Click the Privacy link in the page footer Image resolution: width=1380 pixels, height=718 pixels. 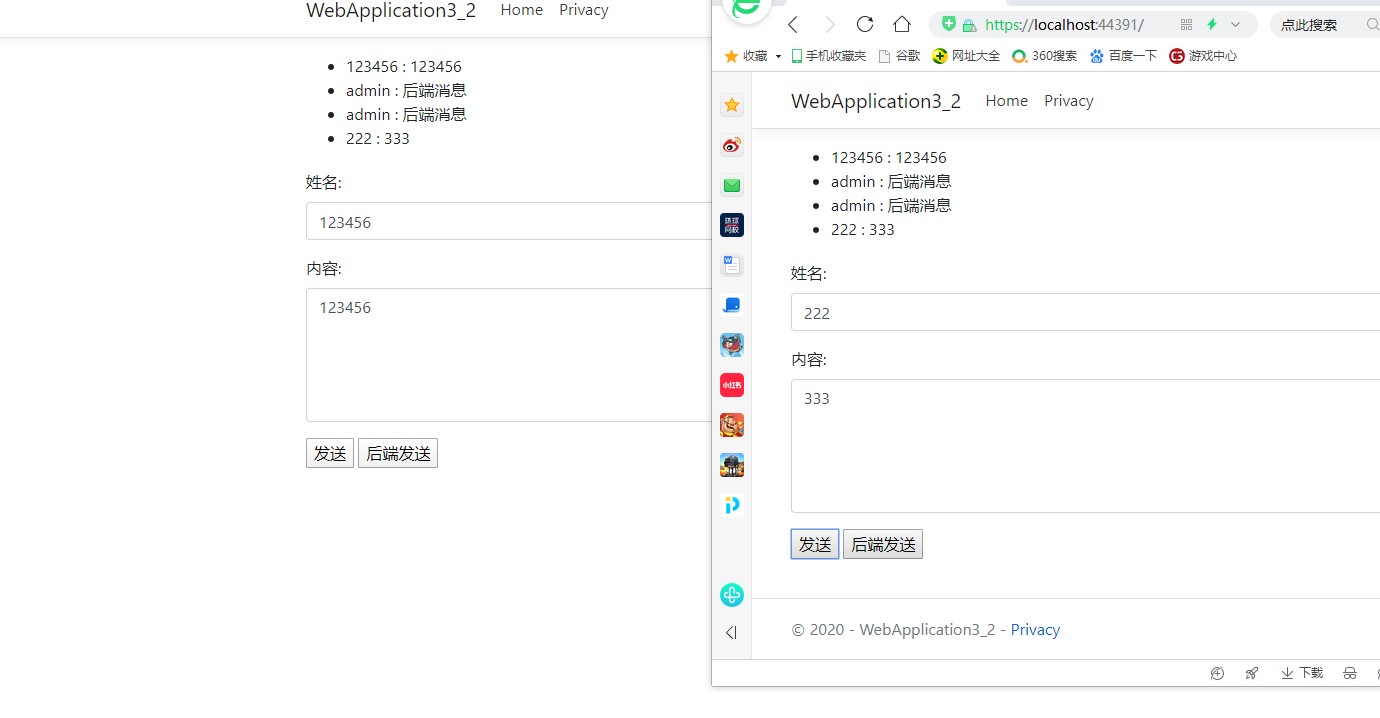coord(1035,629)
